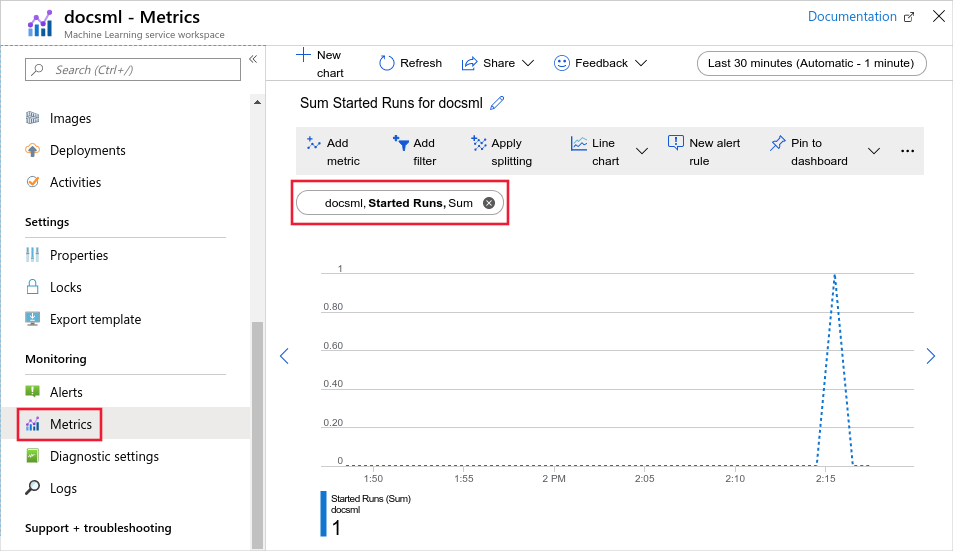
Task: Select Diagnostic settings in the sidebar
Action: click(104, 456)
